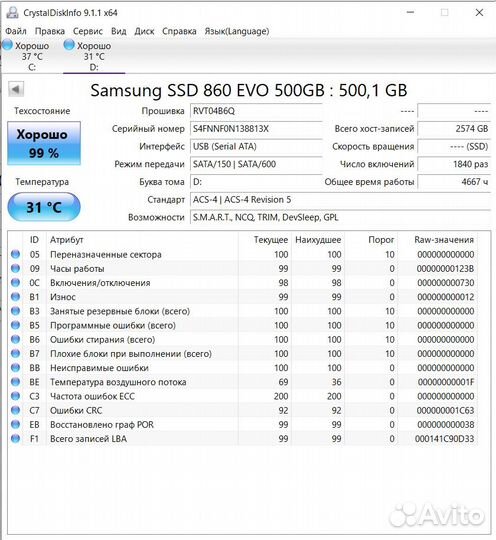Click status circle of attribute 09

[x=16, y=268]
